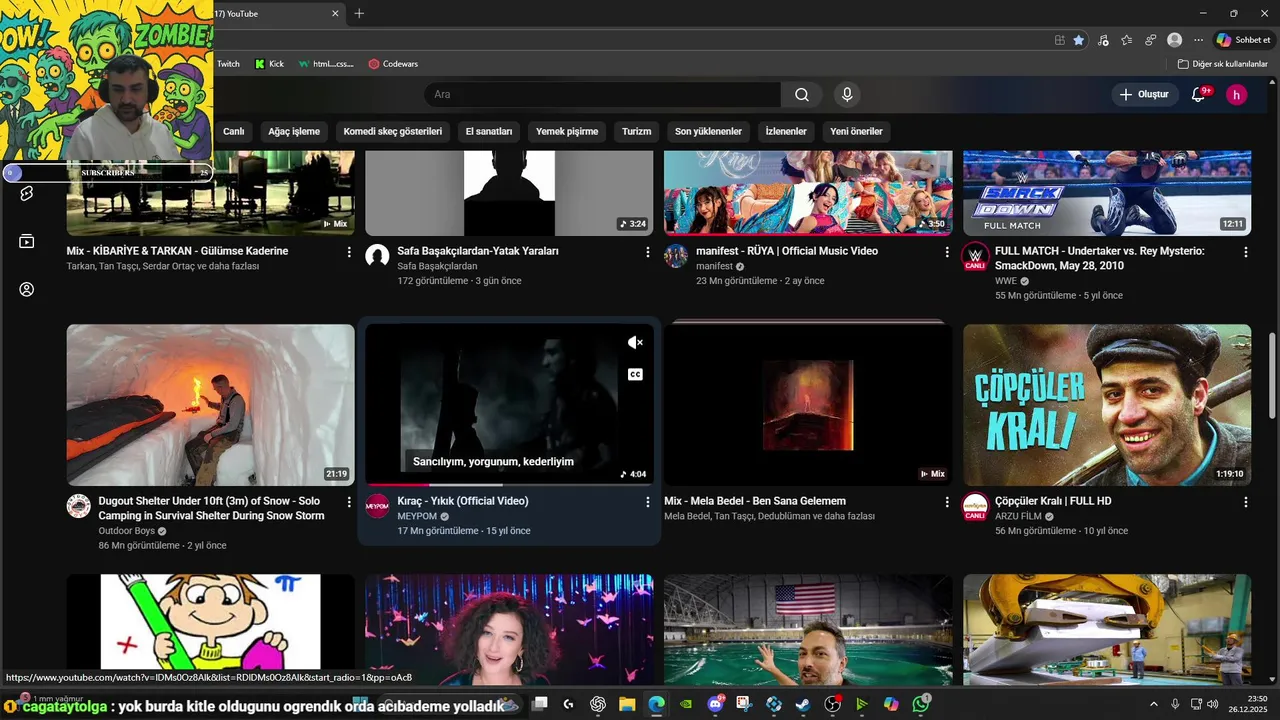Screen dimensions: 1280x720
Task: Select the Son yüklenenler chip
Action: point(708,131)
